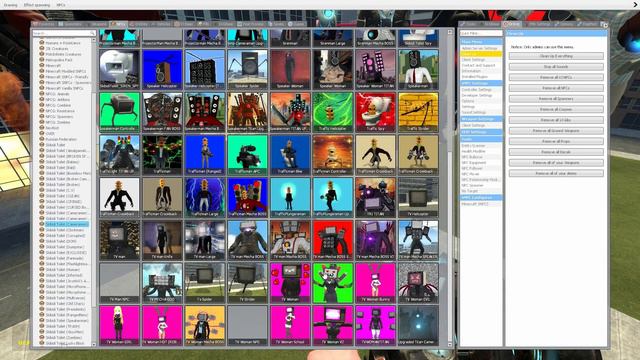Viewport: 640px width, 360px height.
Task: Collapse the Main Menu section header
Action: [x=481, y=42]
